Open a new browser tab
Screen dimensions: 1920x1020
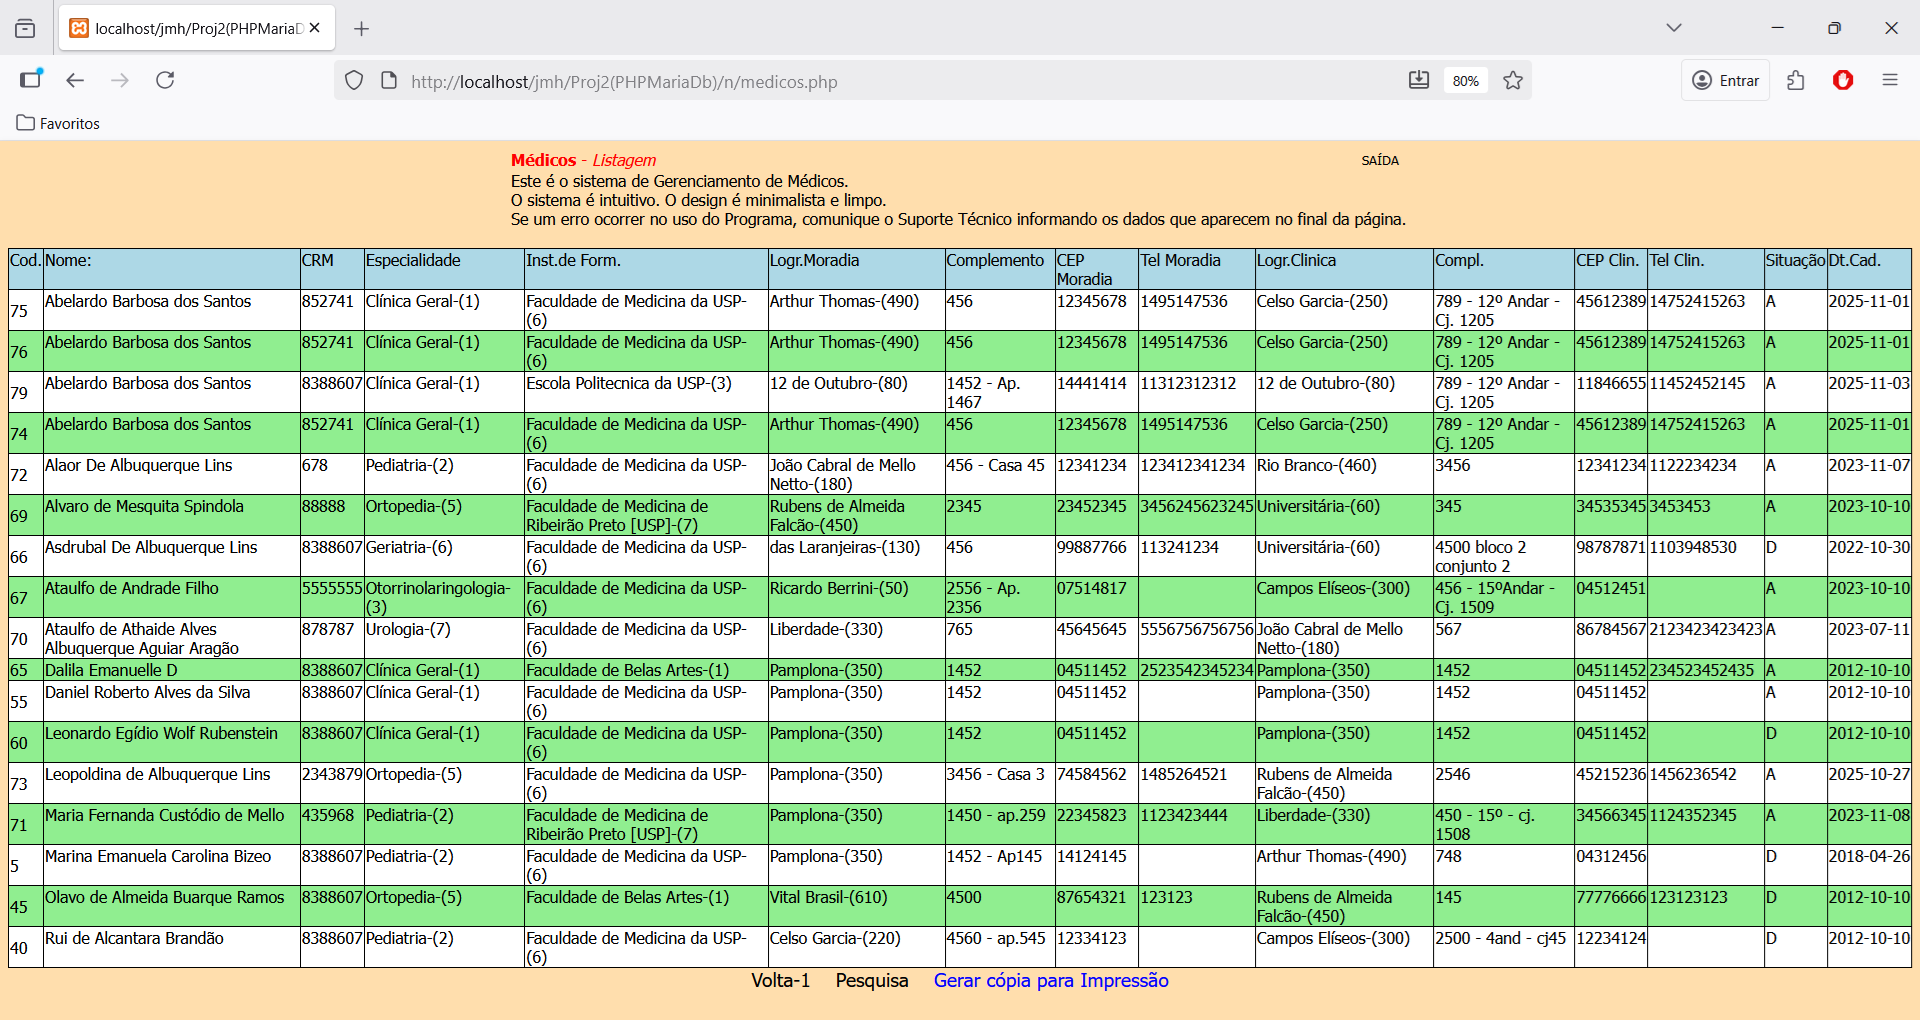tap(362, 29)
